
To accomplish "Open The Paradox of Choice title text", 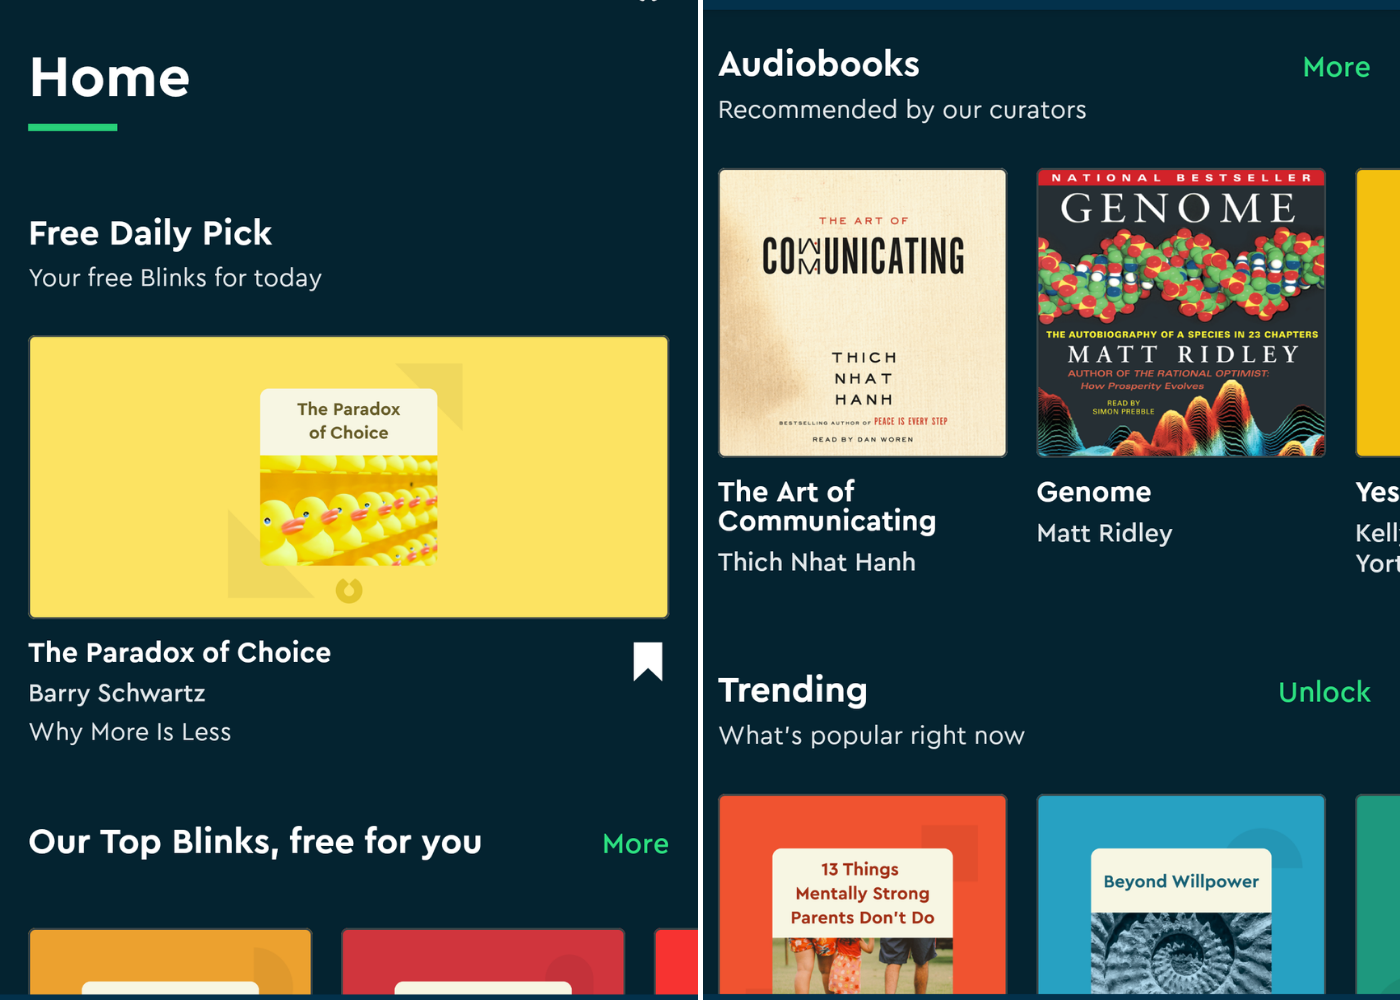I will [x=180, y=652].
